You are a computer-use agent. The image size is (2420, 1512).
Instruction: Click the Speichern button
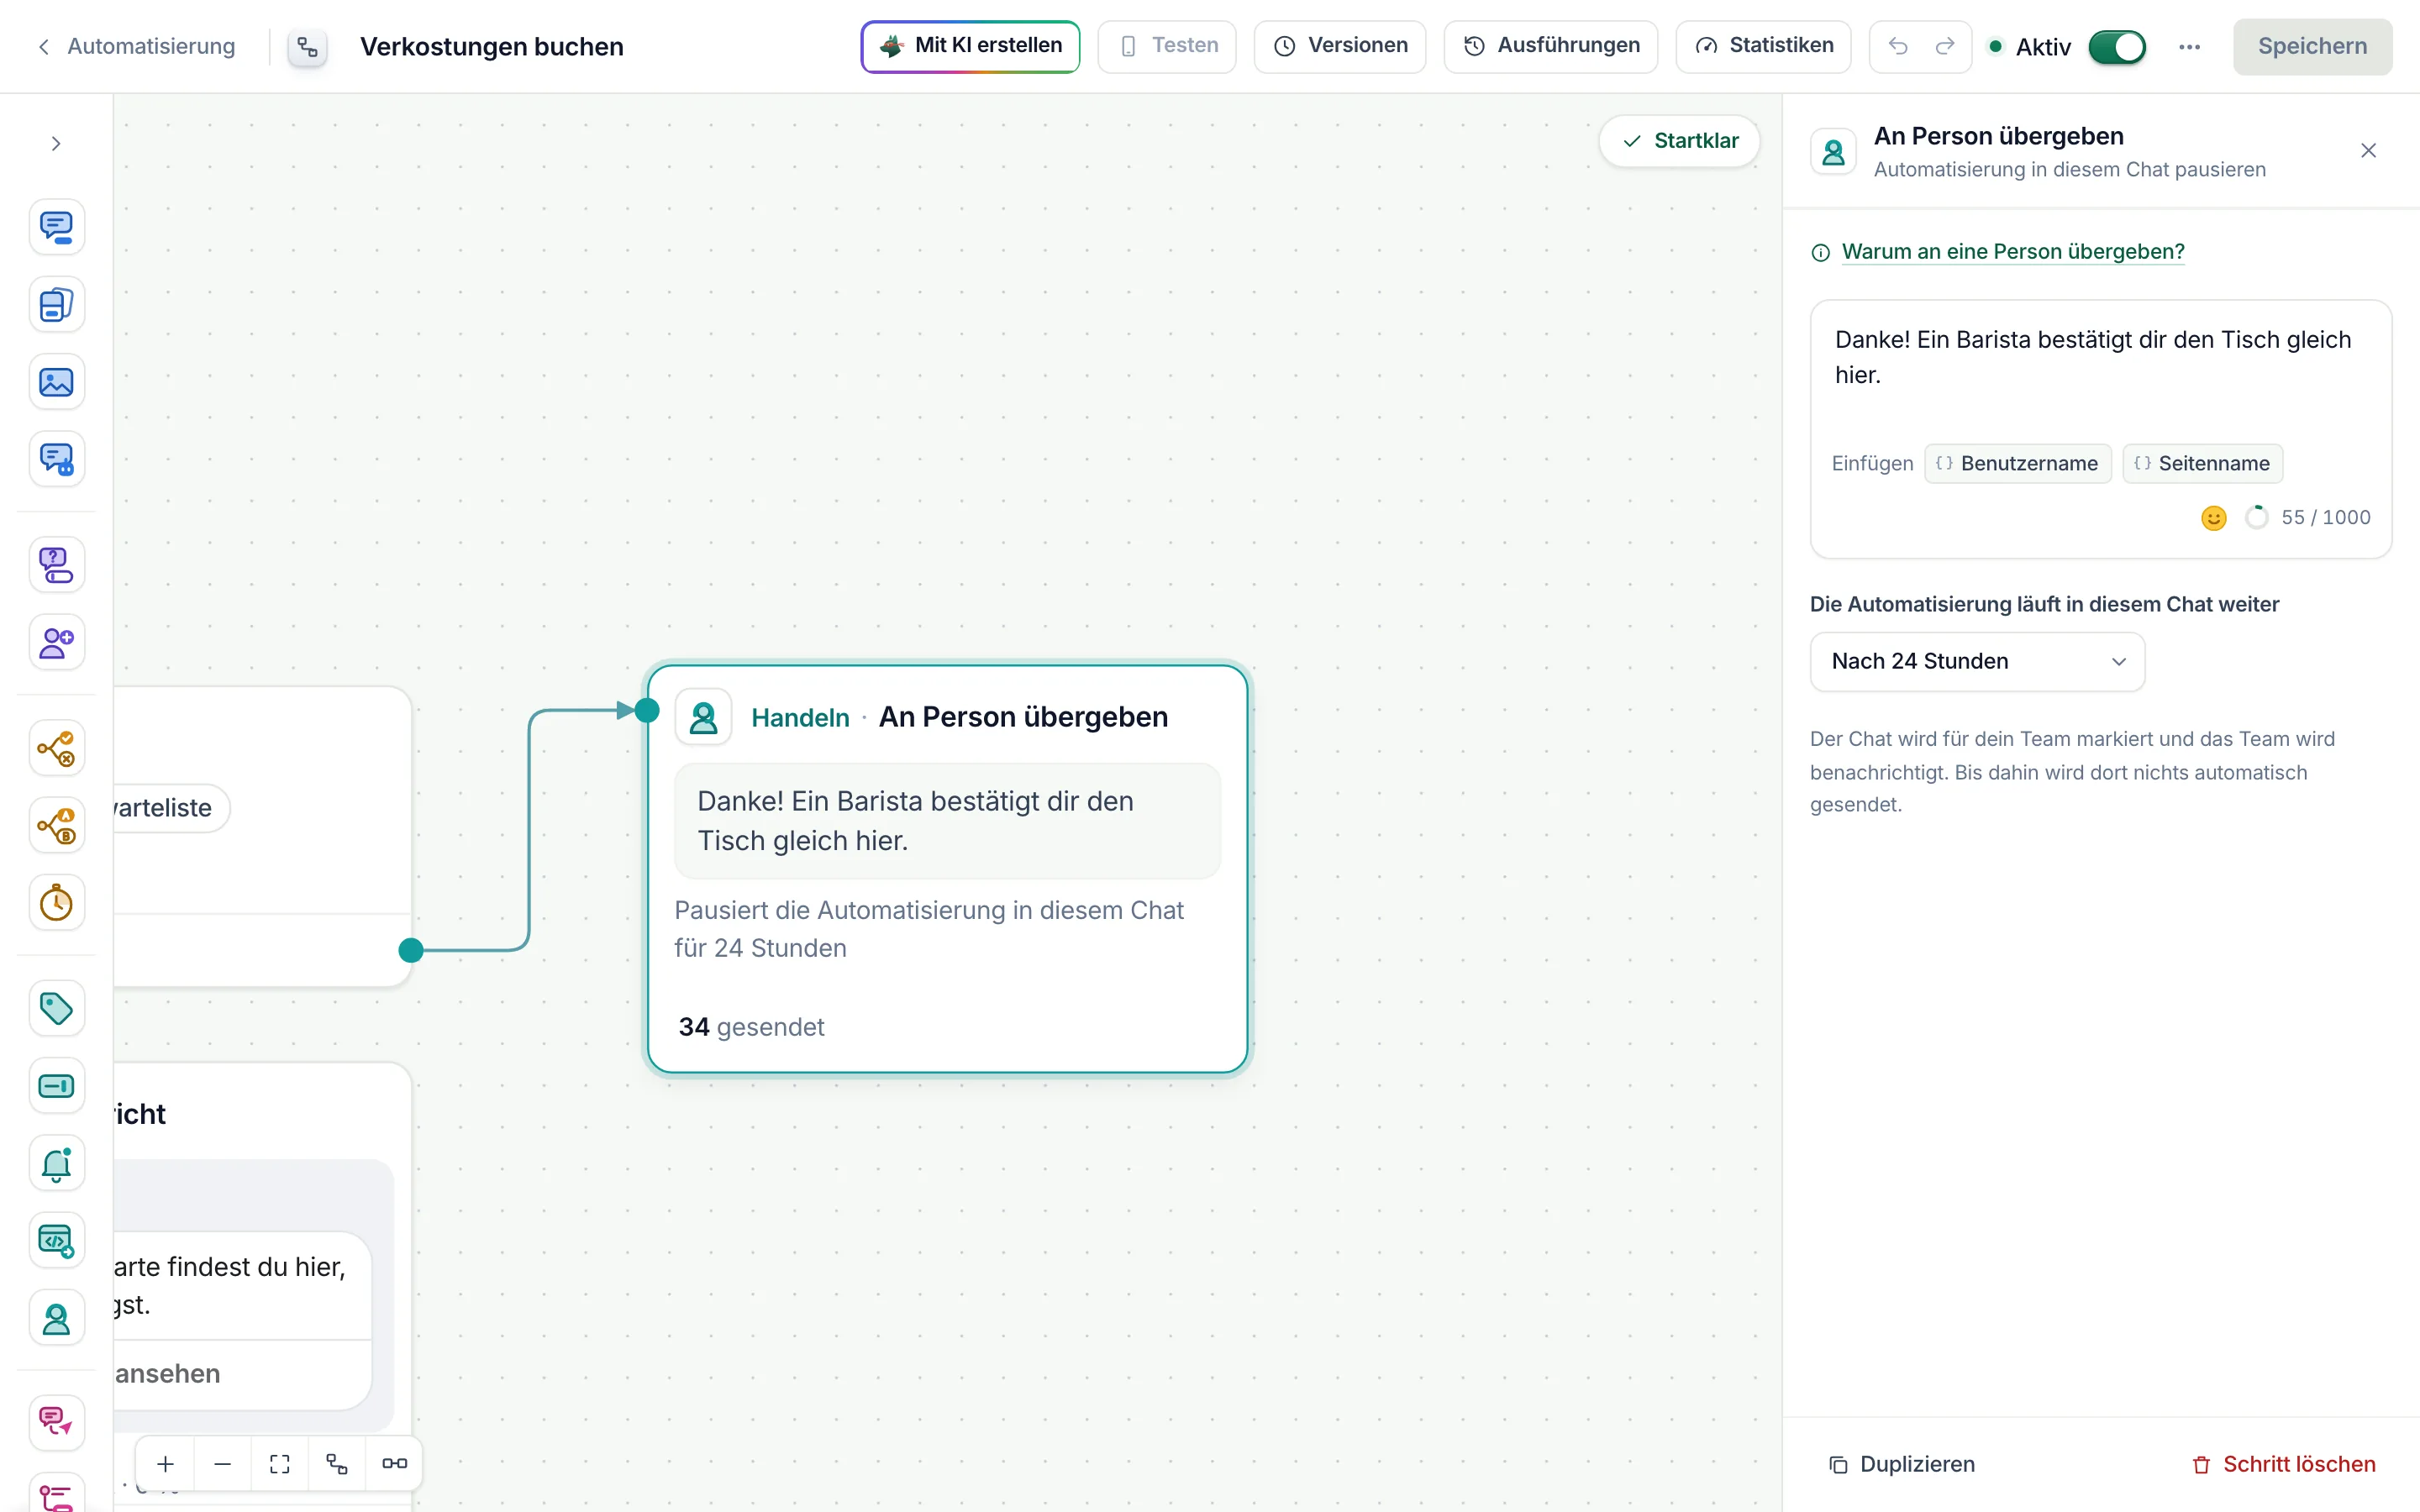point(2312,46)
